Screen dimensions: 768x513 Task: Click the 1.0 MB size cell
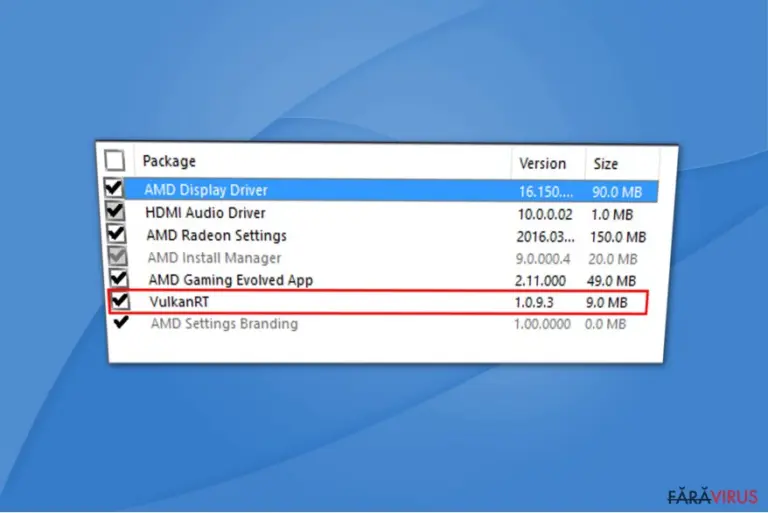612,215
